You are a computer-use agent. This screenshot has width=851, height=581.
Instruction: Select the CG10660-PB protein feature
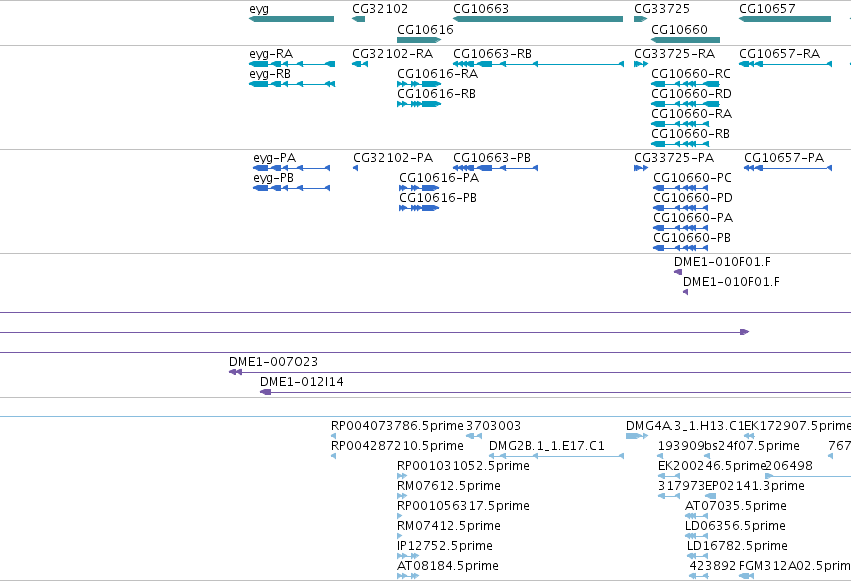(681, 248)
